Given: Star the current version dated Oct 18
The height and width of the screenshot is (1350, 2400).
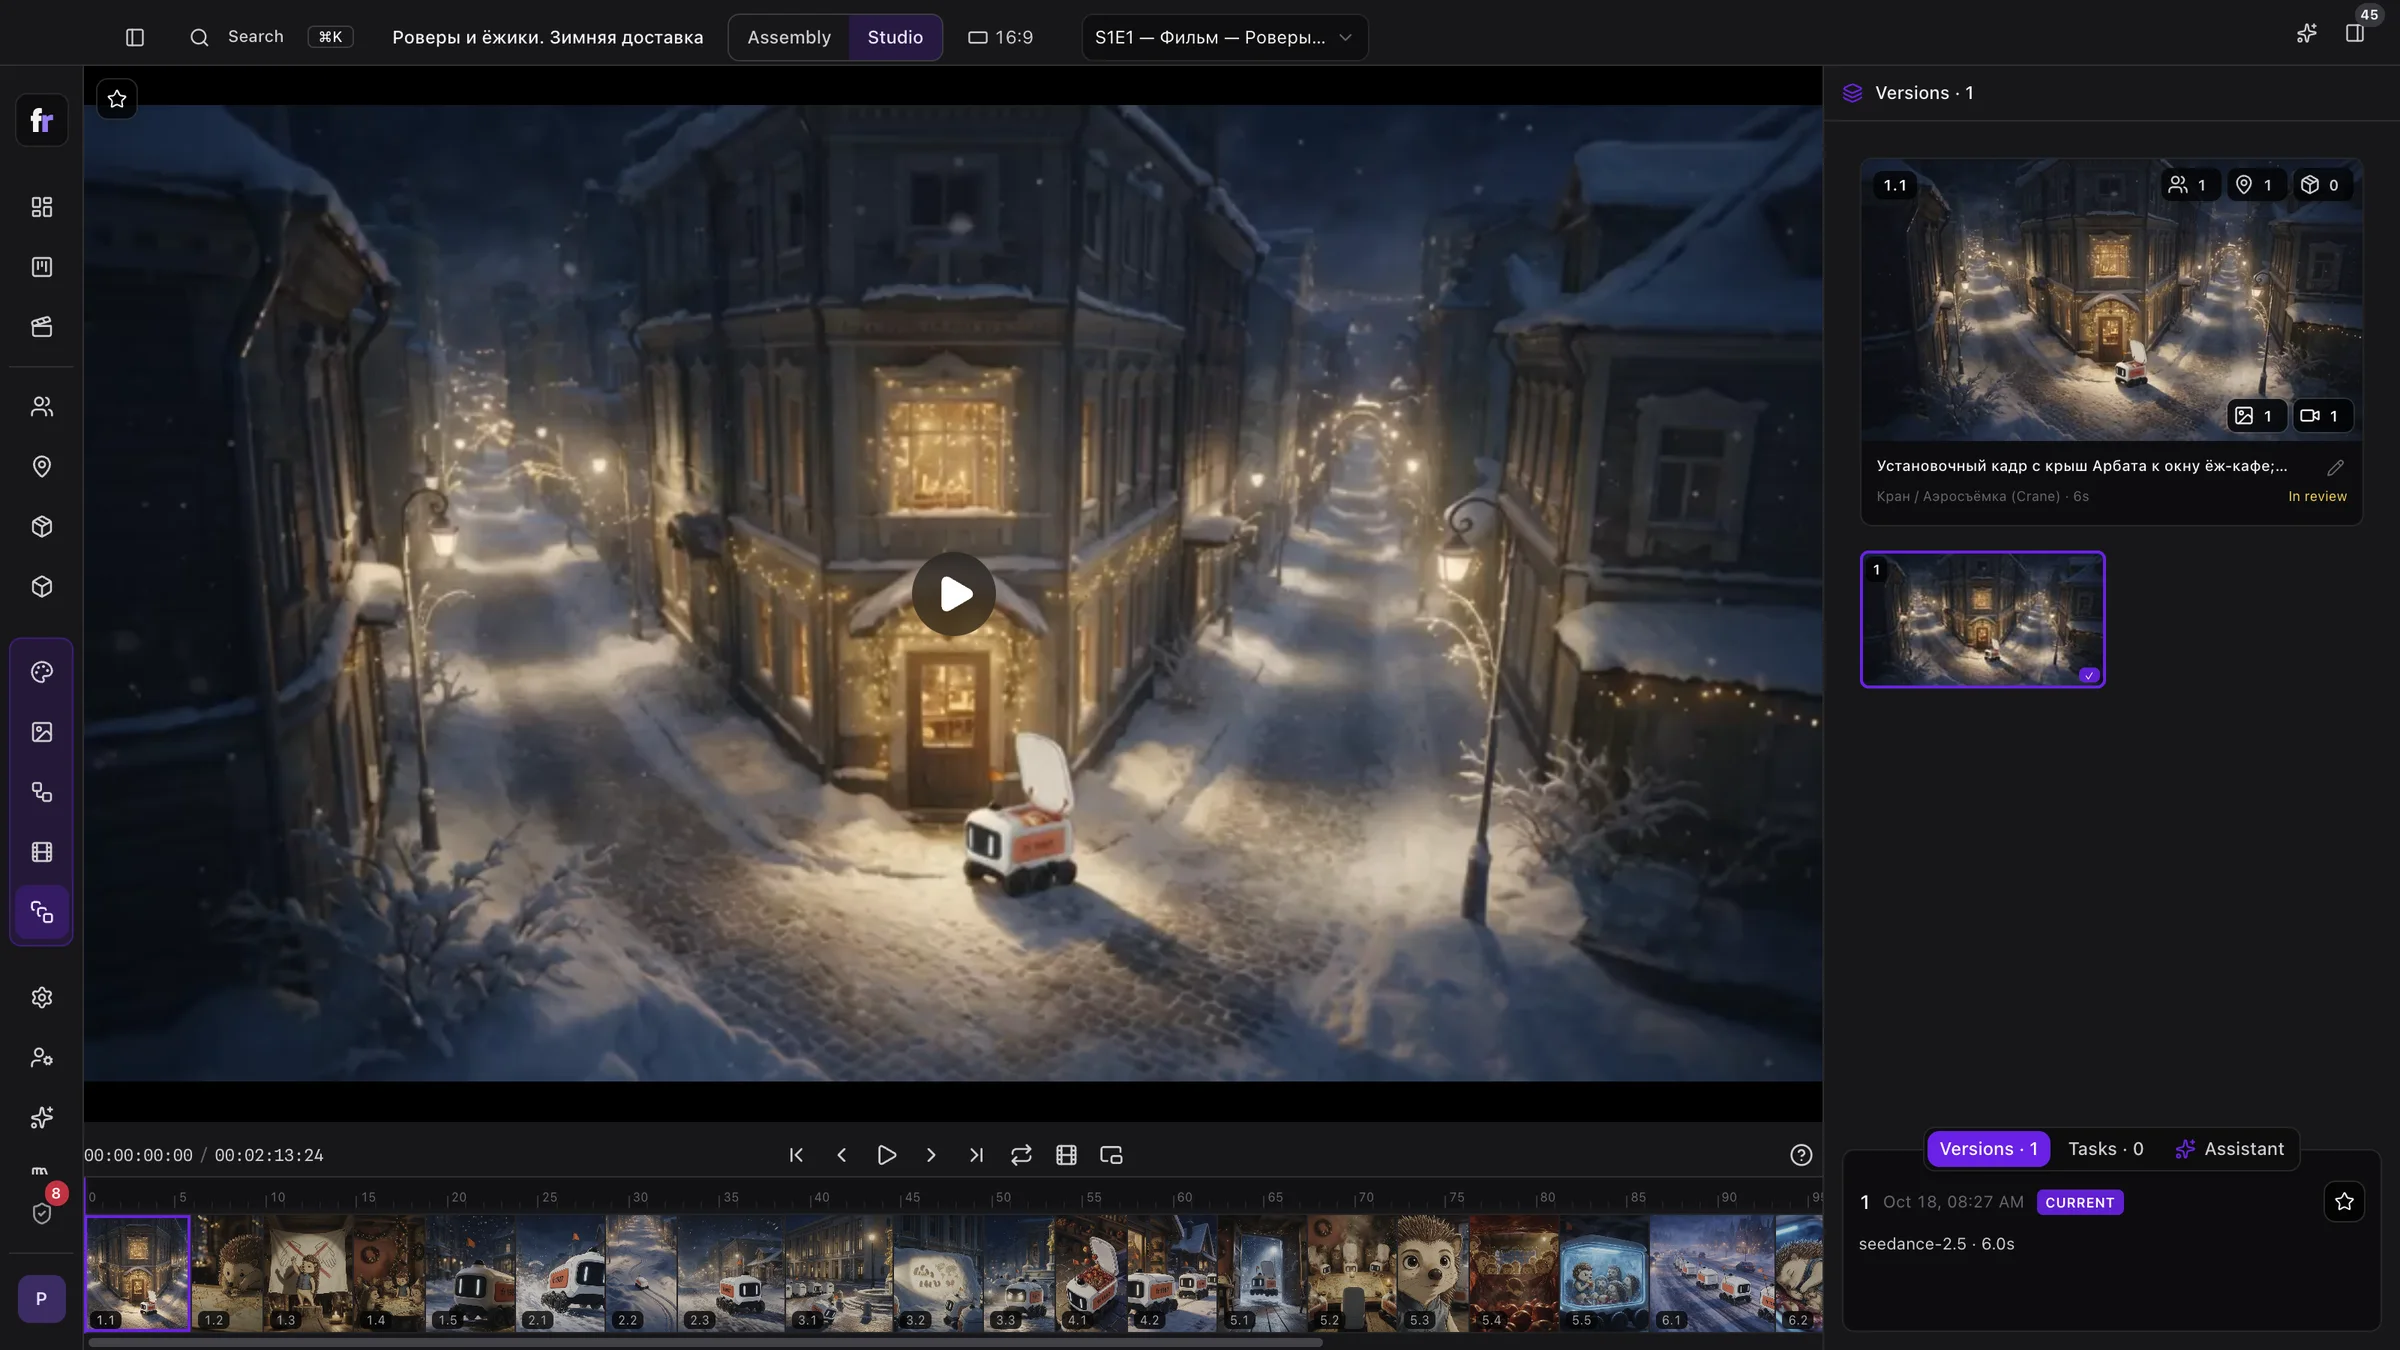Looking at the screenshot, I should point(2344,1202).
